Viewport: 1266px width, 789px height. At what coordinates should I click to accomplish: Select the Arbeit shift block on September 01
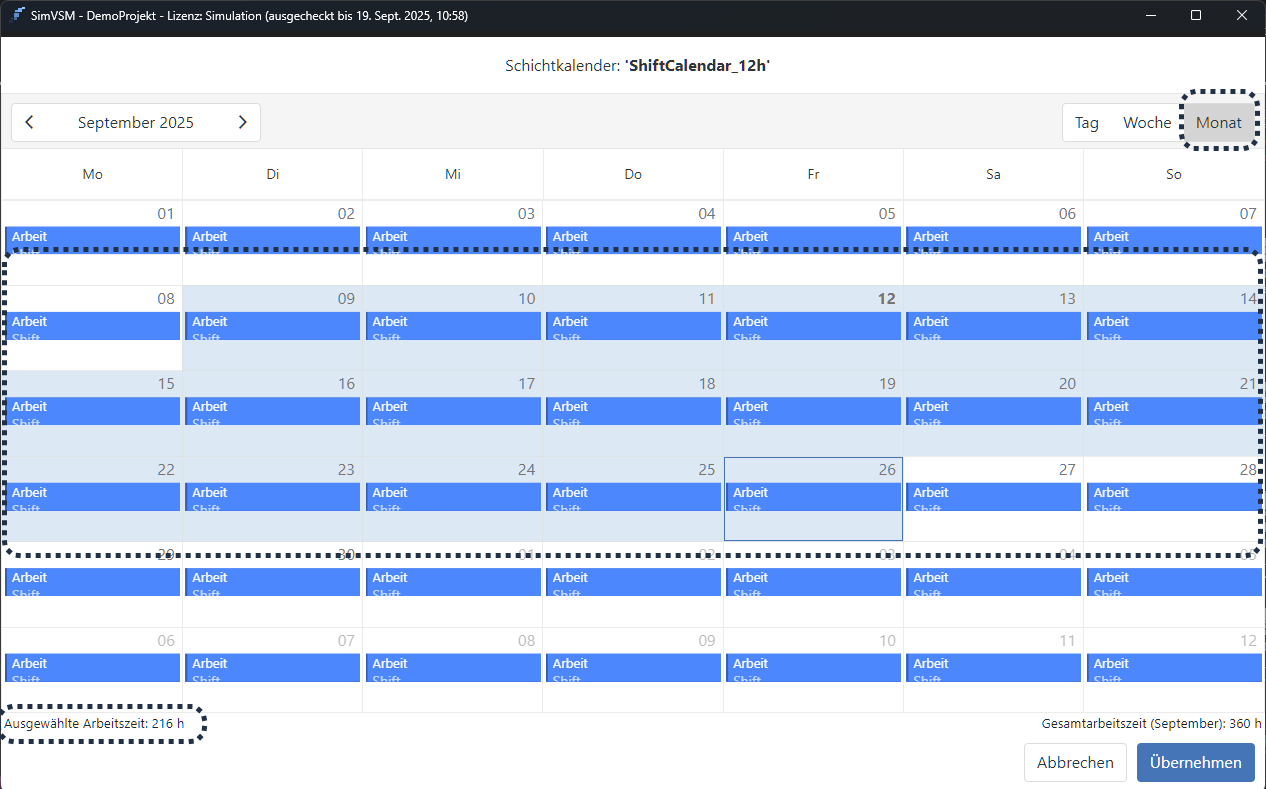click(92, 240)
